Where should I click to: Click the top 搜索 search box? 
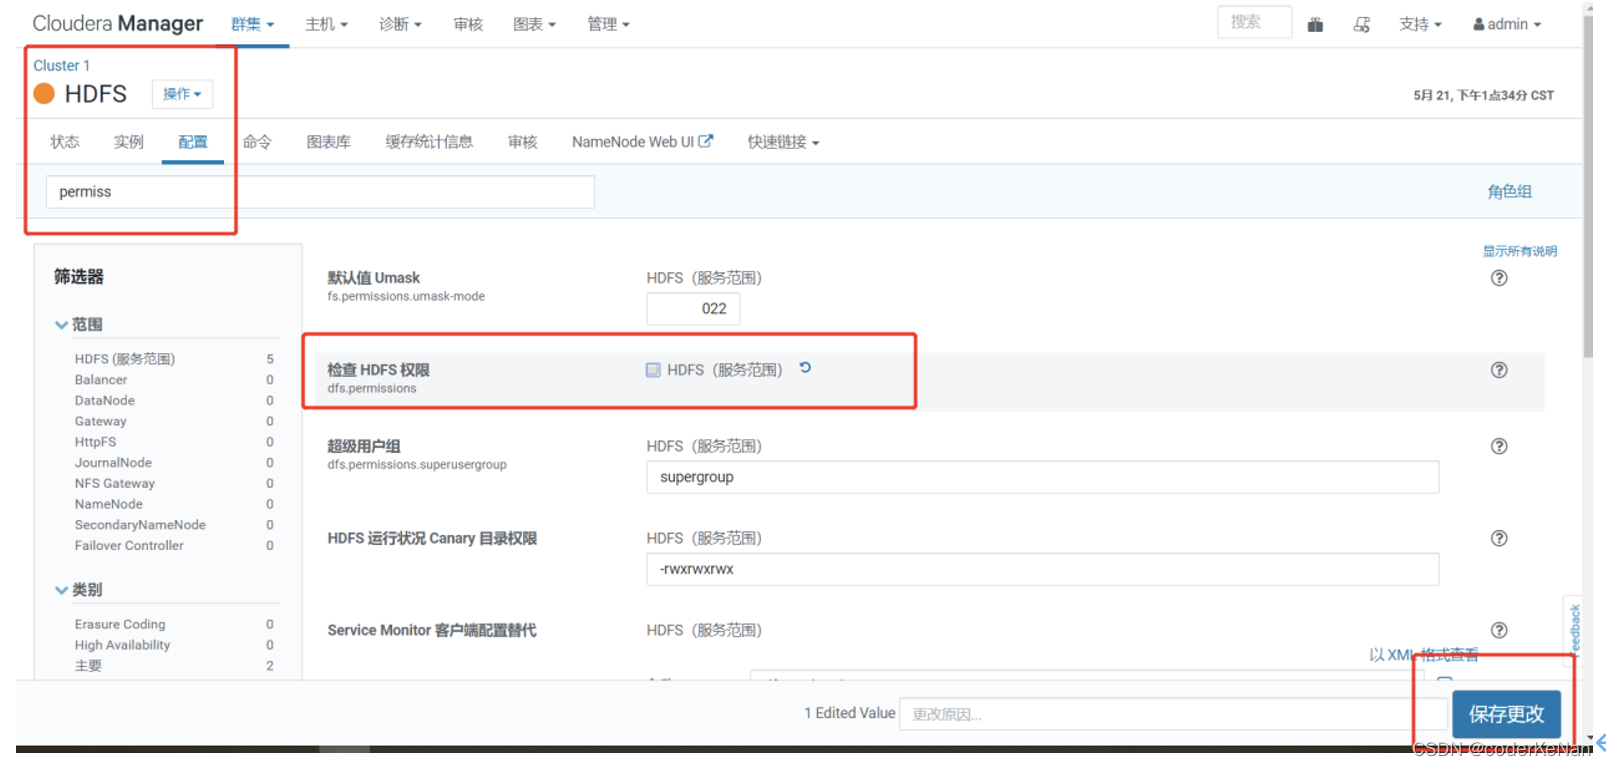tap(1254, 22)
